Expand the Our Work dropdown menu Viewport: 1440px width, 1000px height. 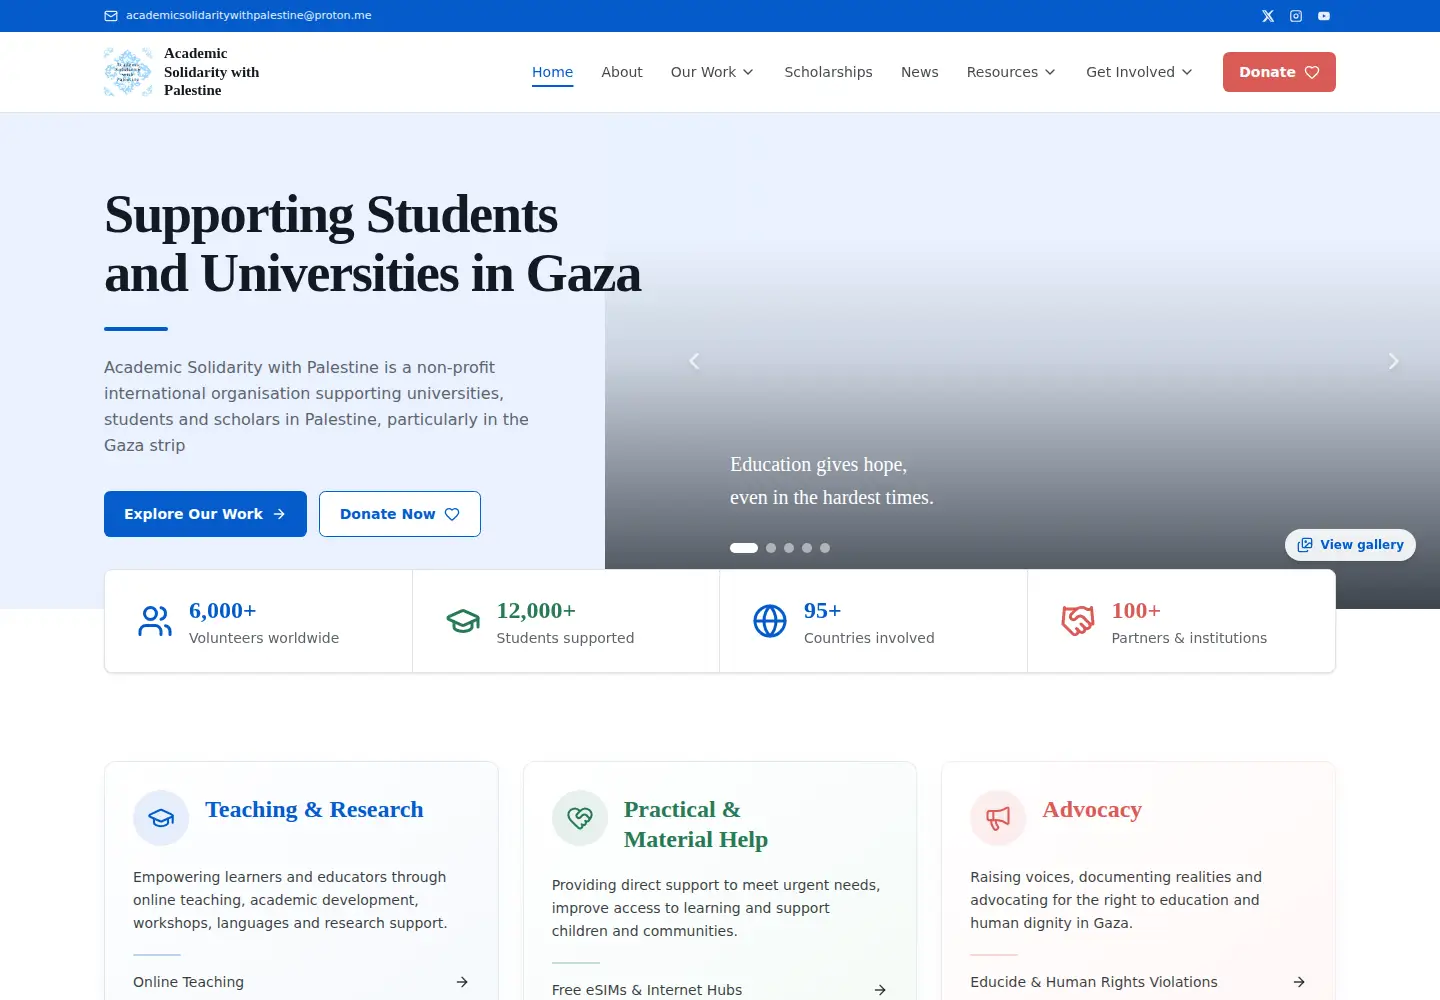point(712,72)
